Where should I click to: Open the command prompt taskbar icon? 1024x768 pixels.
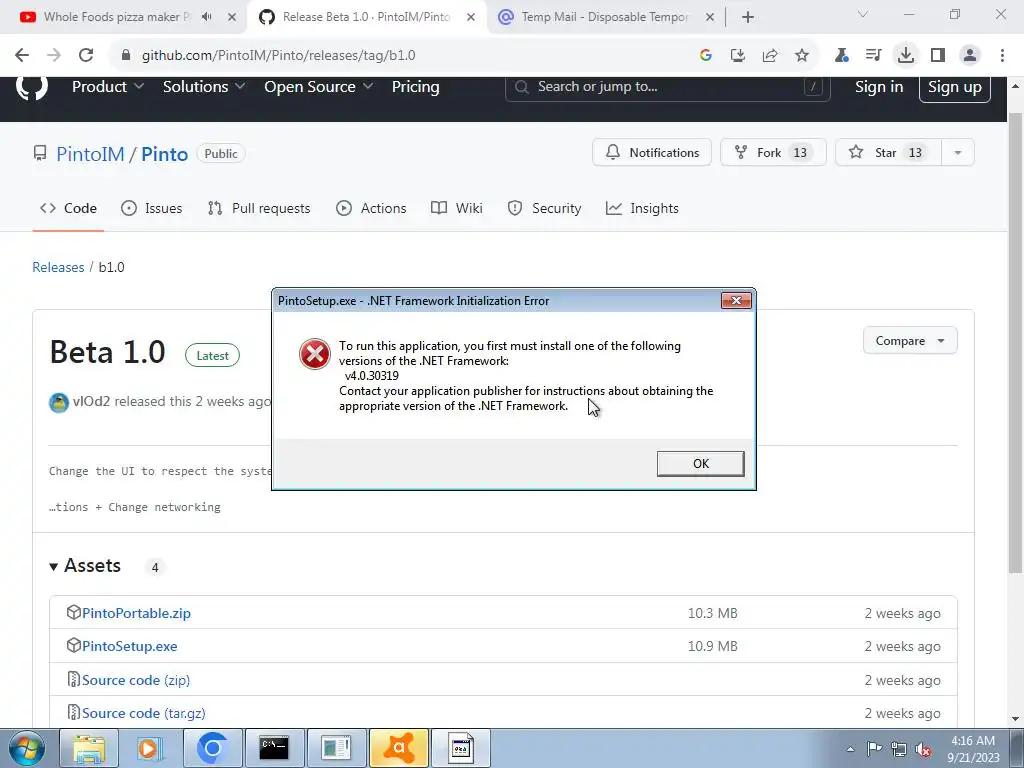274,748
